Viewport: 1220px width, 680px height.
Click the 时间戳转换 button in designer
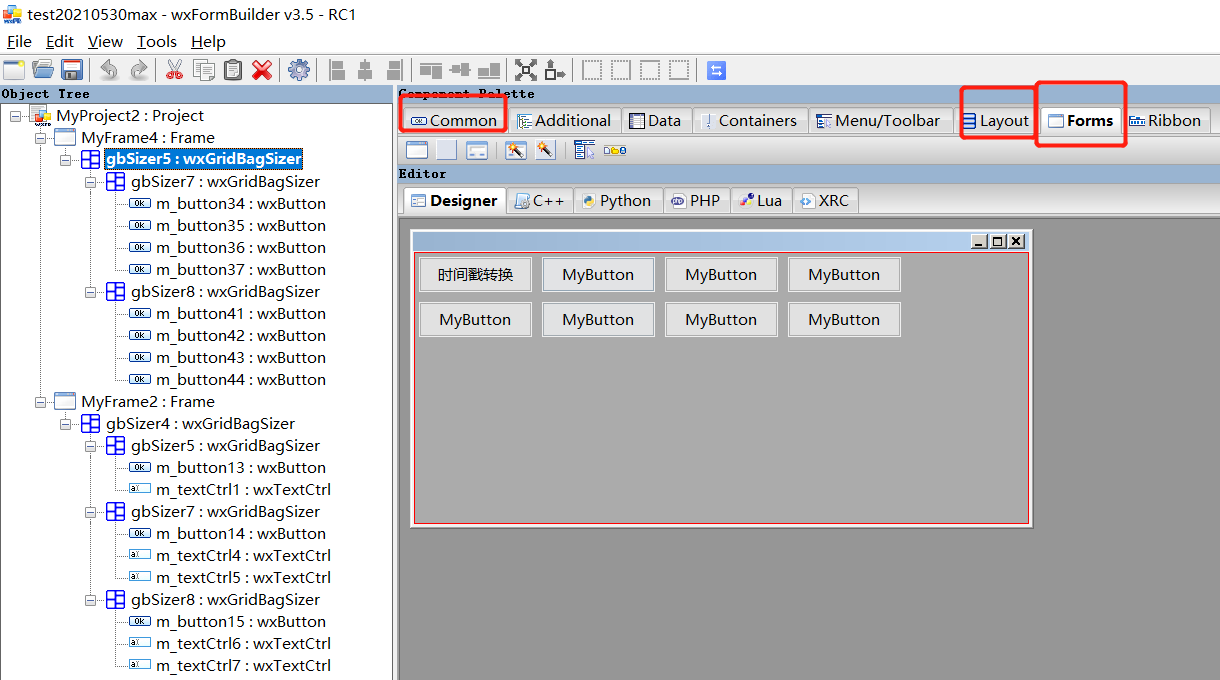pos(475,275)
